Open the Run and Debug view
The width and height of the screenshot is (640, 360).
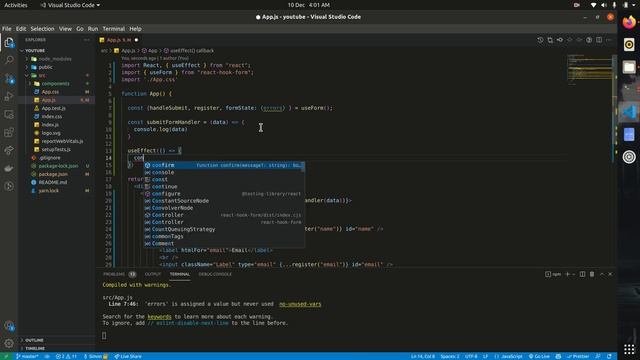point(9,96)
